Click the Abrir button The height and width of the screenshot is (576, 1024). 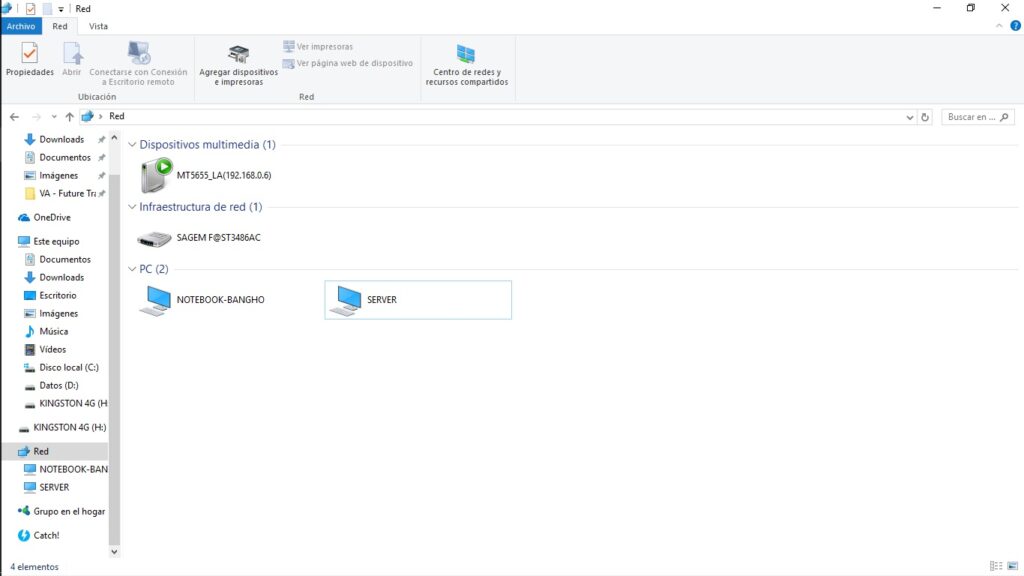(72, 62)
